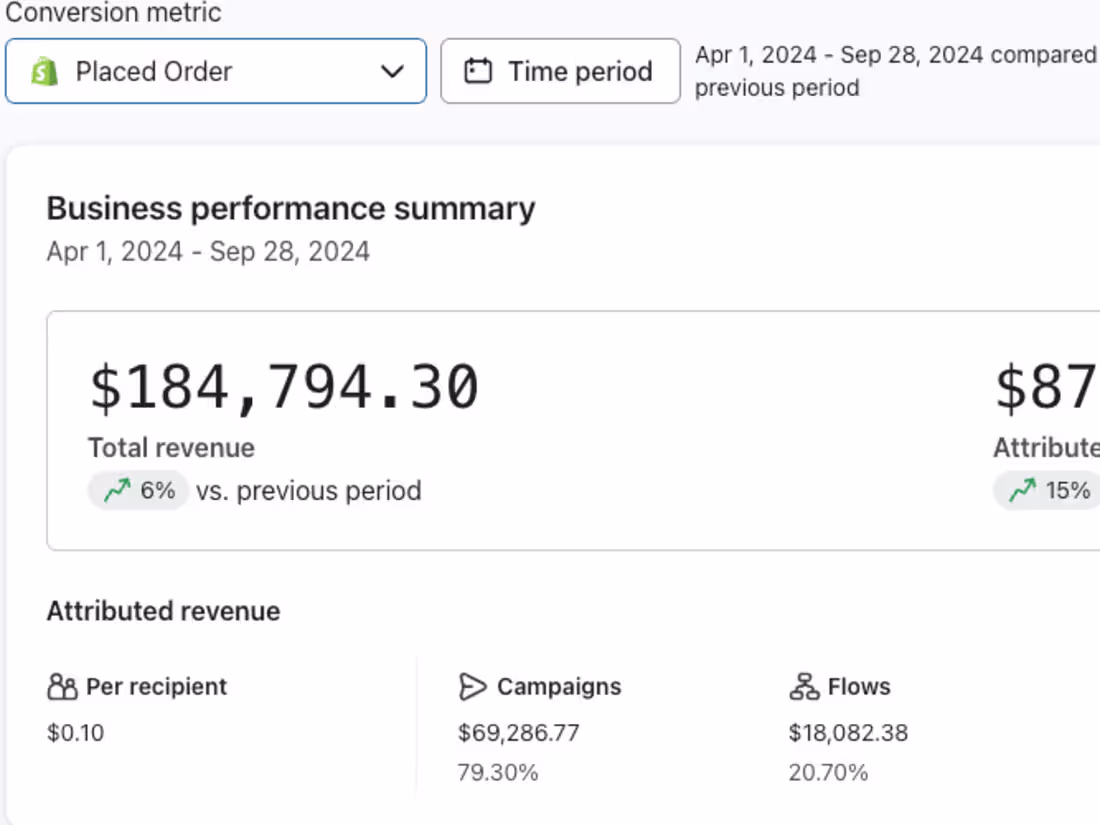Open the Placed Order conversion metric selector
The height and width of the screenshot is (825, 1100).
[215, 71]
